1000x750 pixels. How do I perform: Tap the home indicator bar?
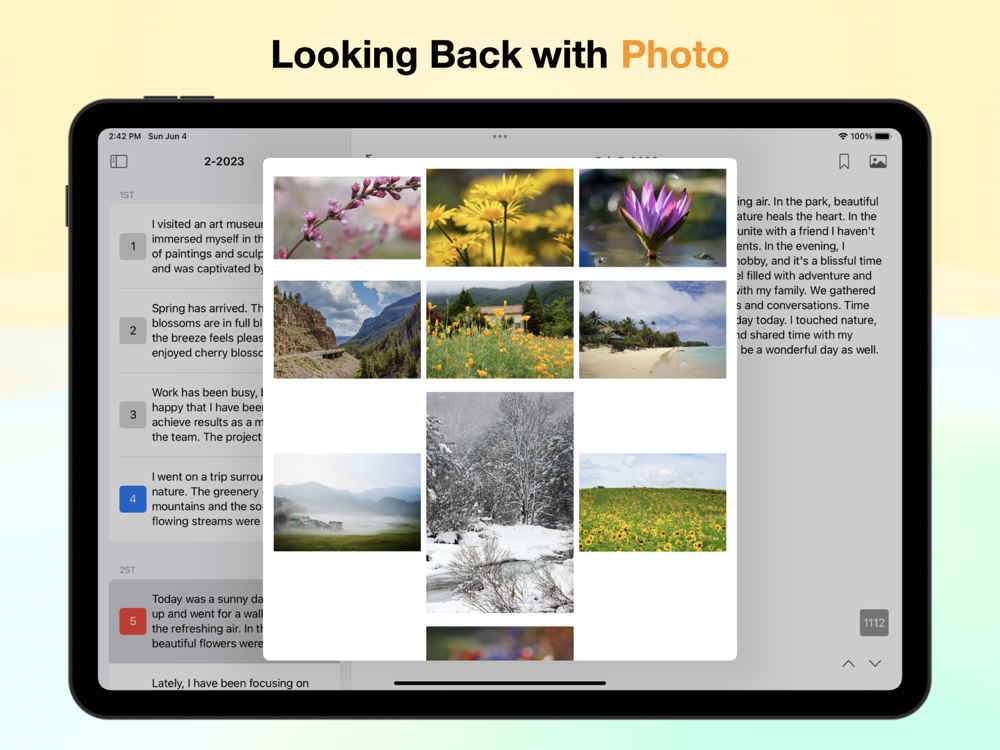click(500, 683)
